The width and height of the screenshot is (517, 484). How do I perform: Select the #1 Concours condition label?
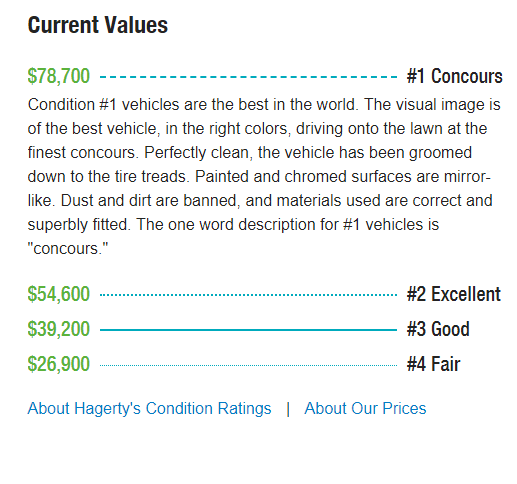point(454,76)
